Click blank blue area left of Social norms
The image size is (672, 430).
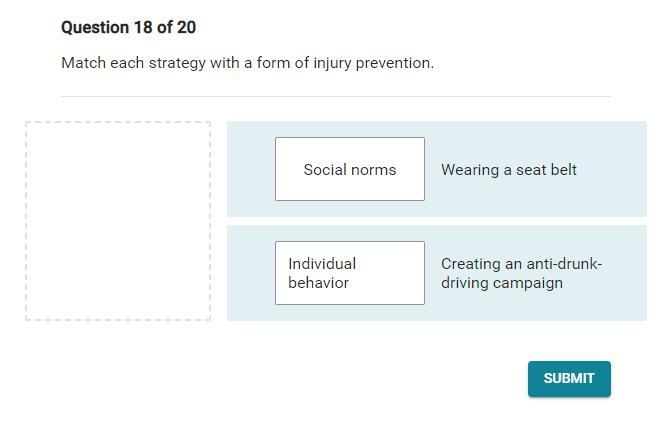click(x=251, y=169)
